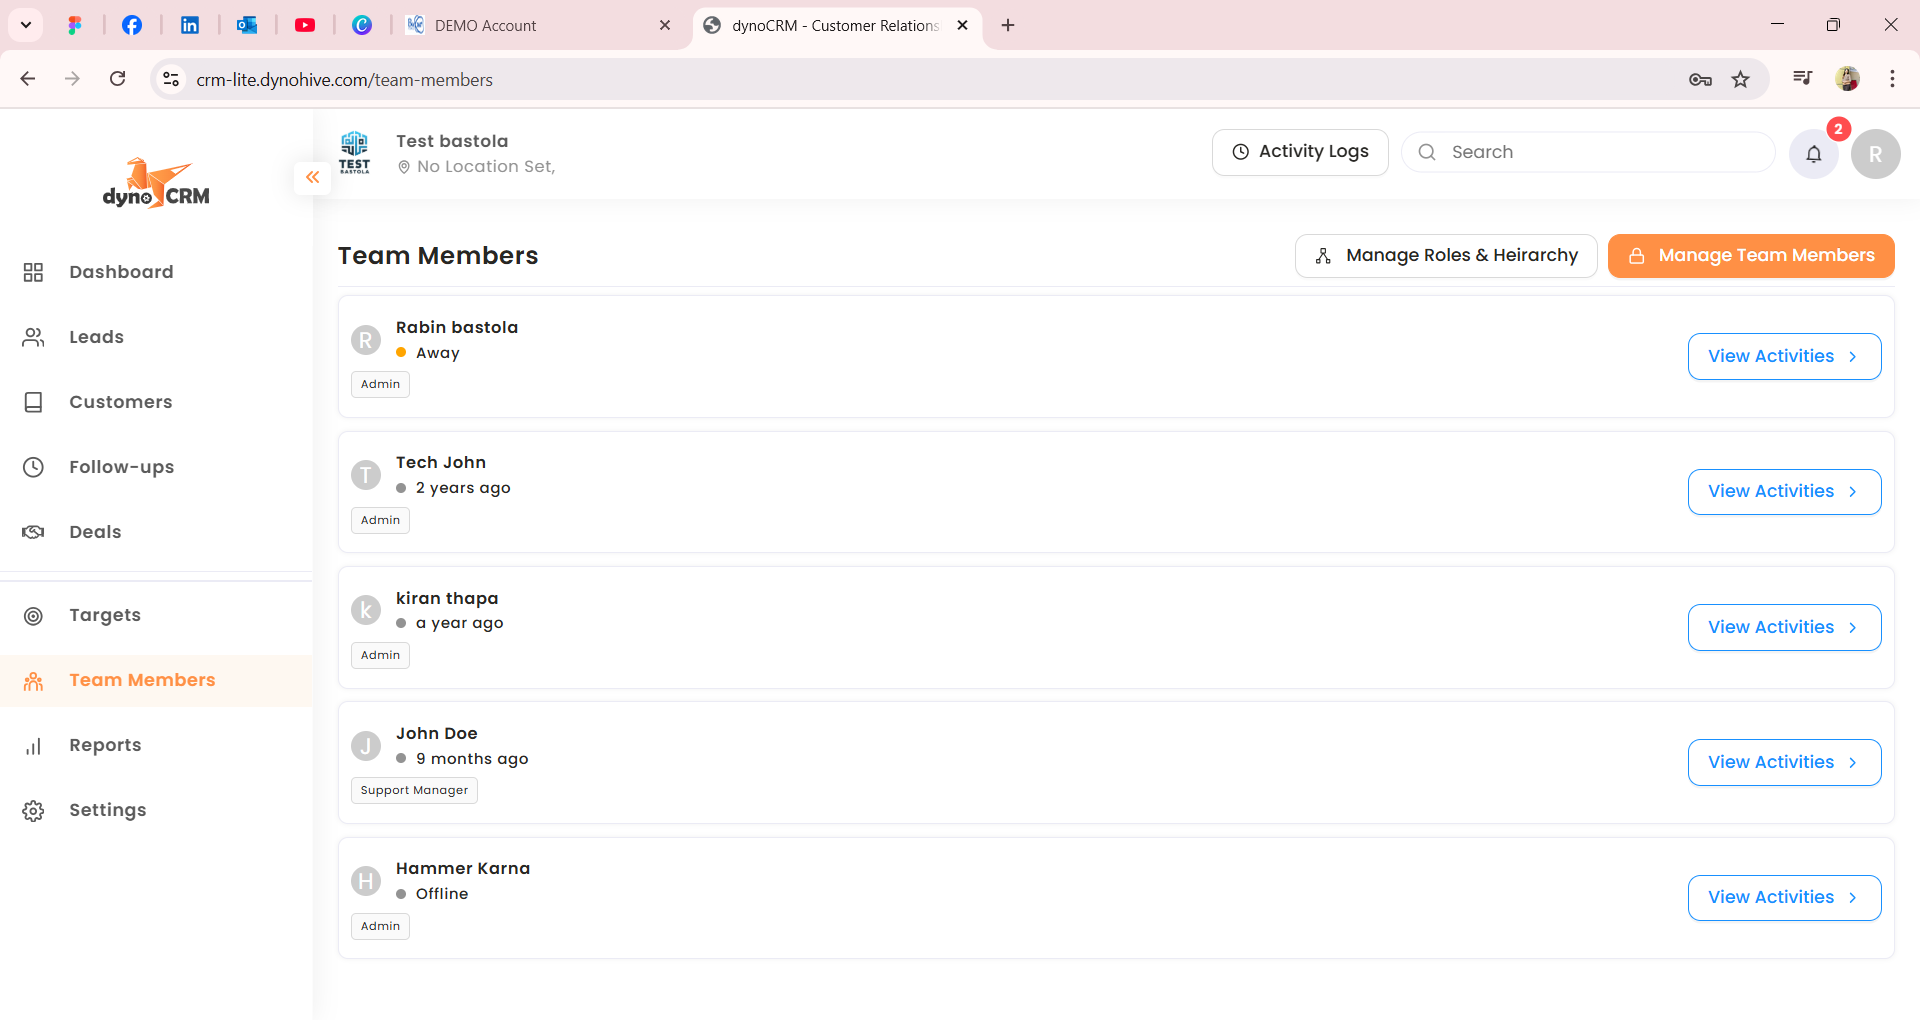Open the Test bastola company logo

click(354, 153)
